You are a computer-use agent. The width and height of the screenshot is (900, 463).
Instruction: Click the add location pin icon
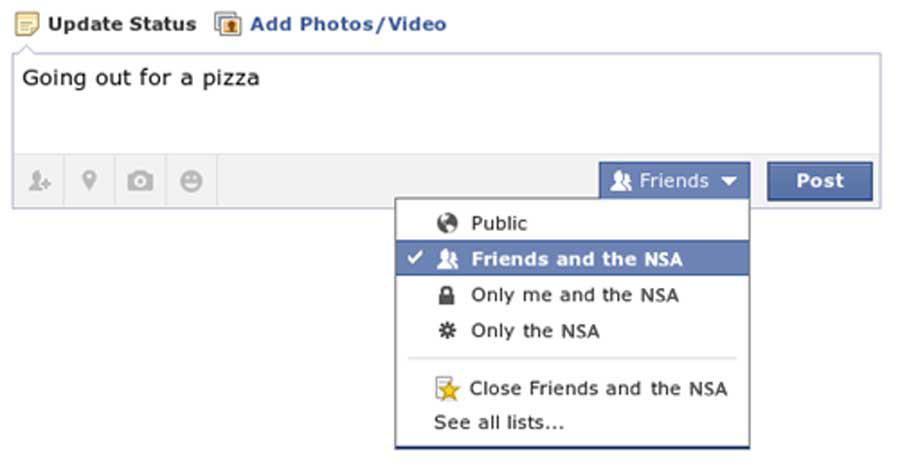(x=89, y=181)
